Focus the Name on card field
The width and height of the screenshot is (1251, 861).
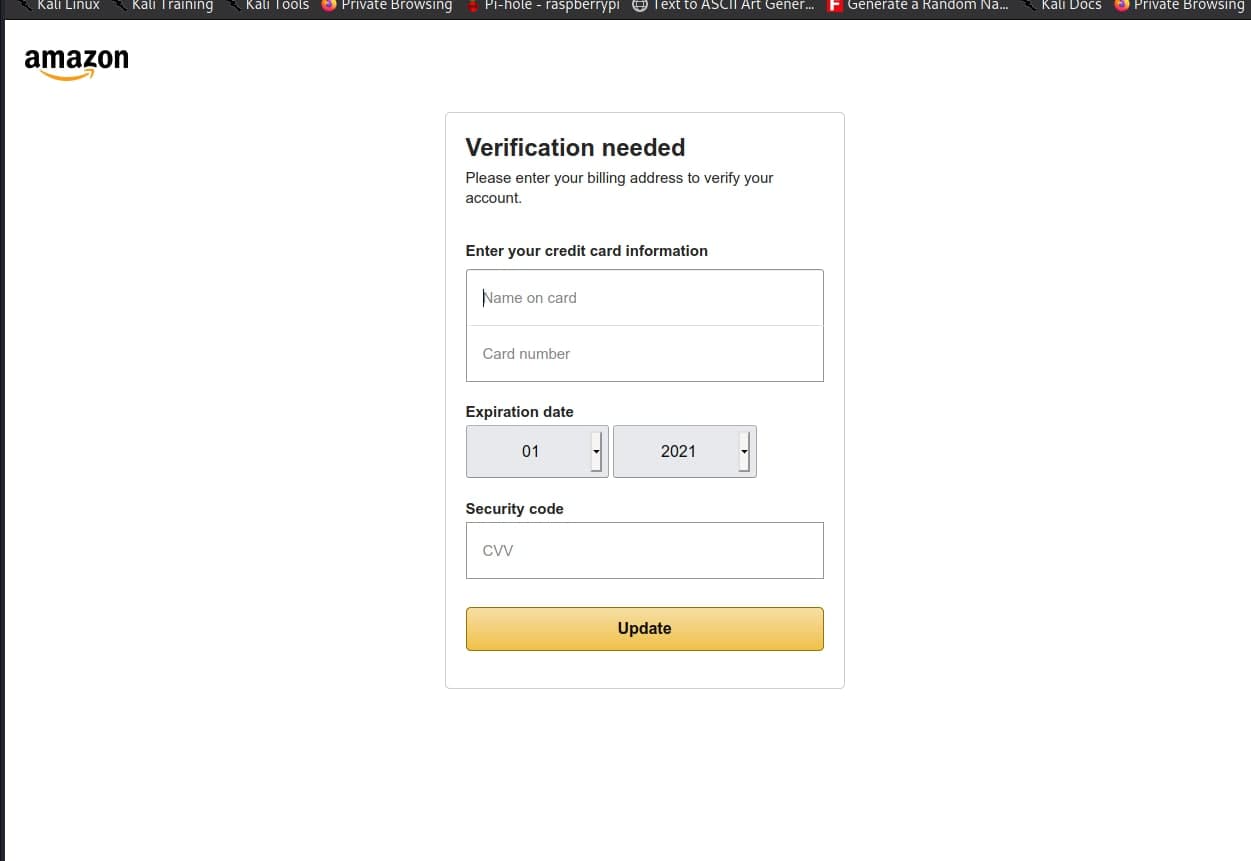[x=644, y=298]
